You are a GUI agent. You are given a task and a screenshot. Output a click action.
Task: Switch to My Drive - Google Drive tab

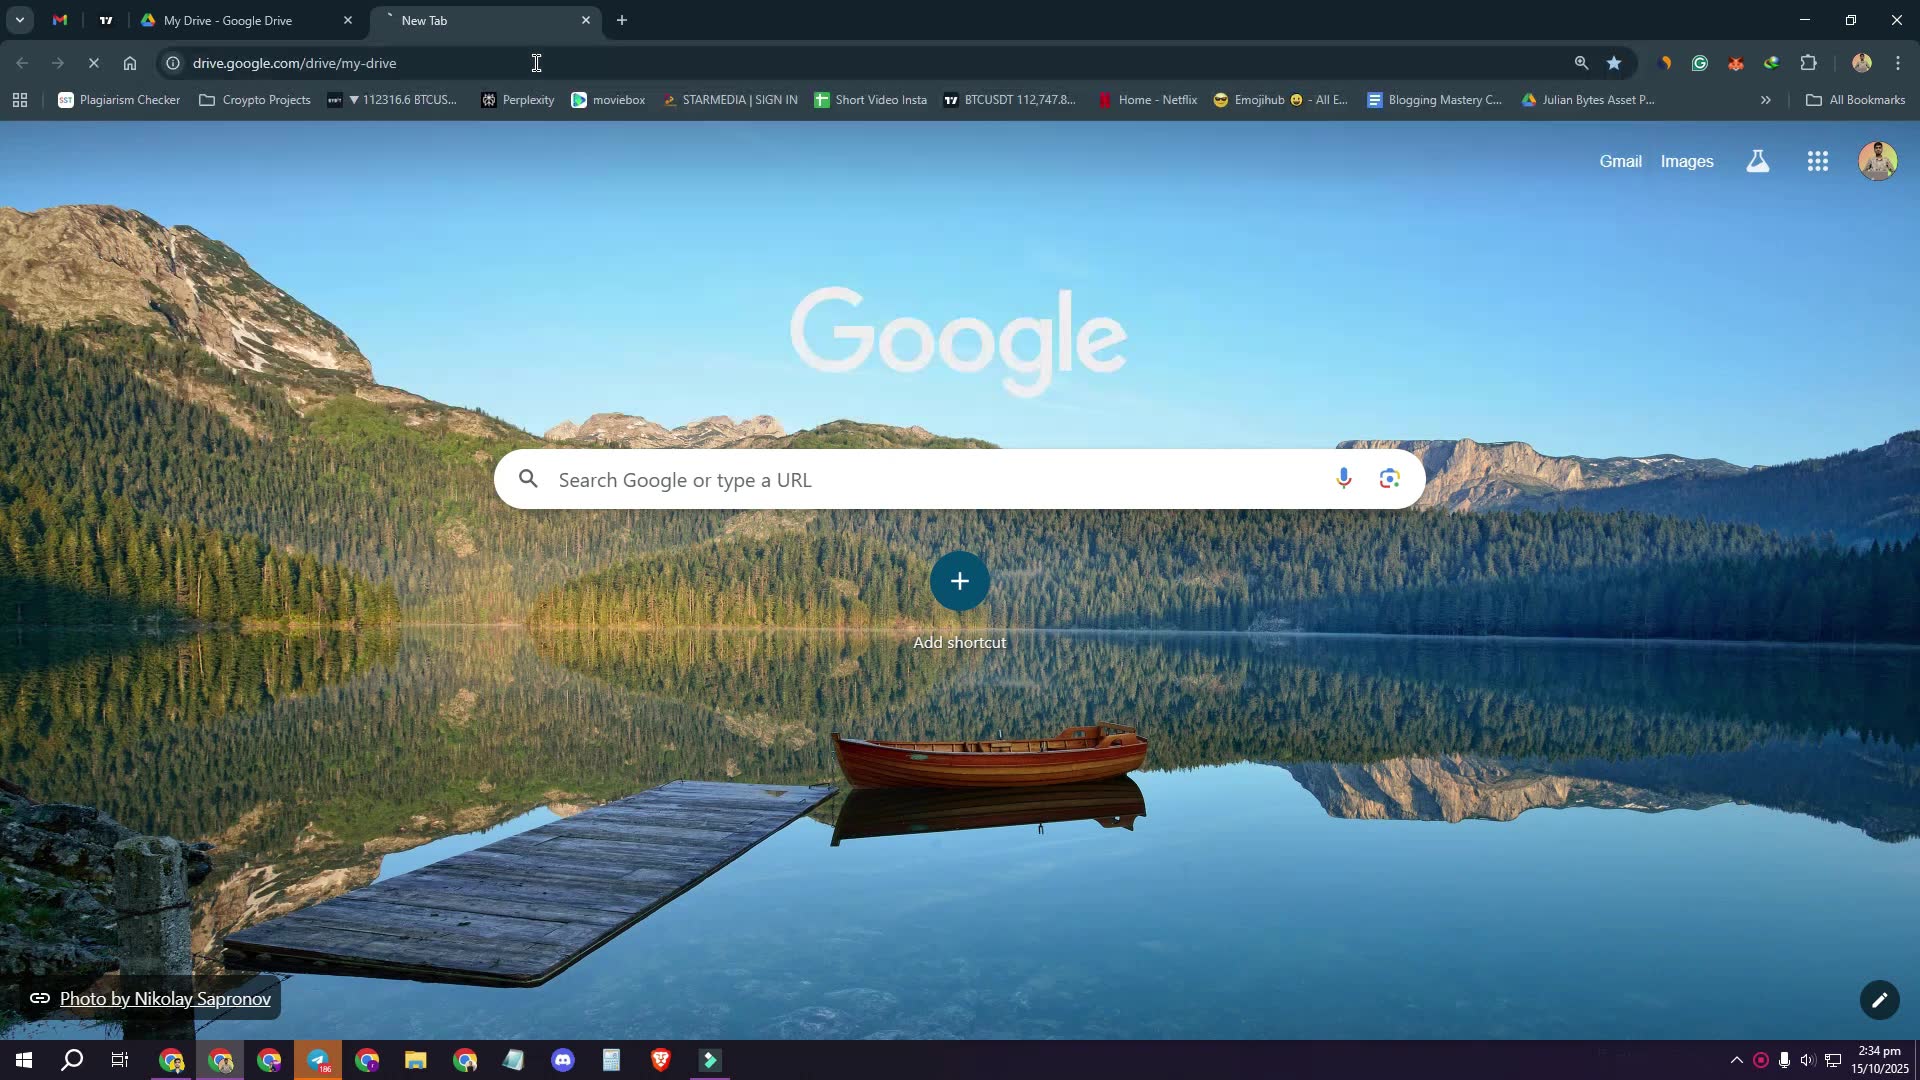228,20
